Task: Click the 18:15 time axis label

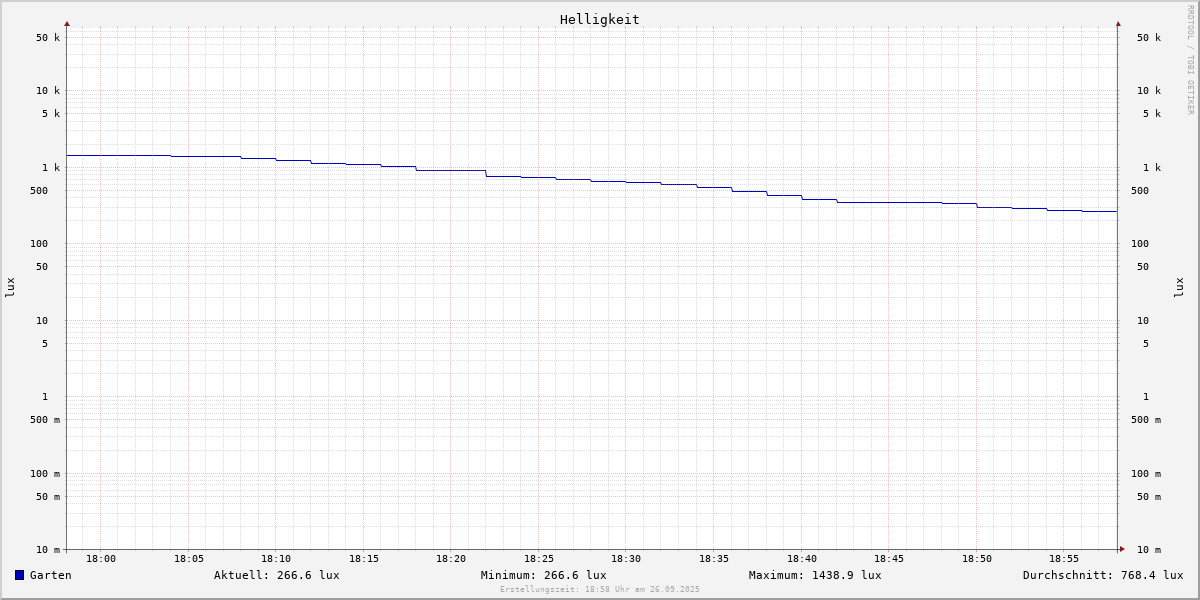Action: tap(364, 559)
